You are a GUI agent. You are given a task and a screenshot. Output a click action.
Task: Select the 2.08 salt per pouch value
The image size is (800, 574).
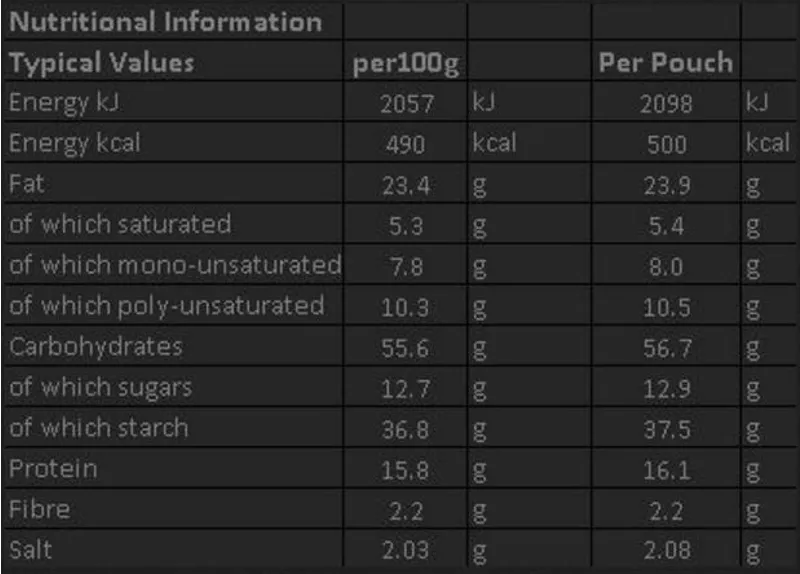pyautogui.click(x=666, y=551)
